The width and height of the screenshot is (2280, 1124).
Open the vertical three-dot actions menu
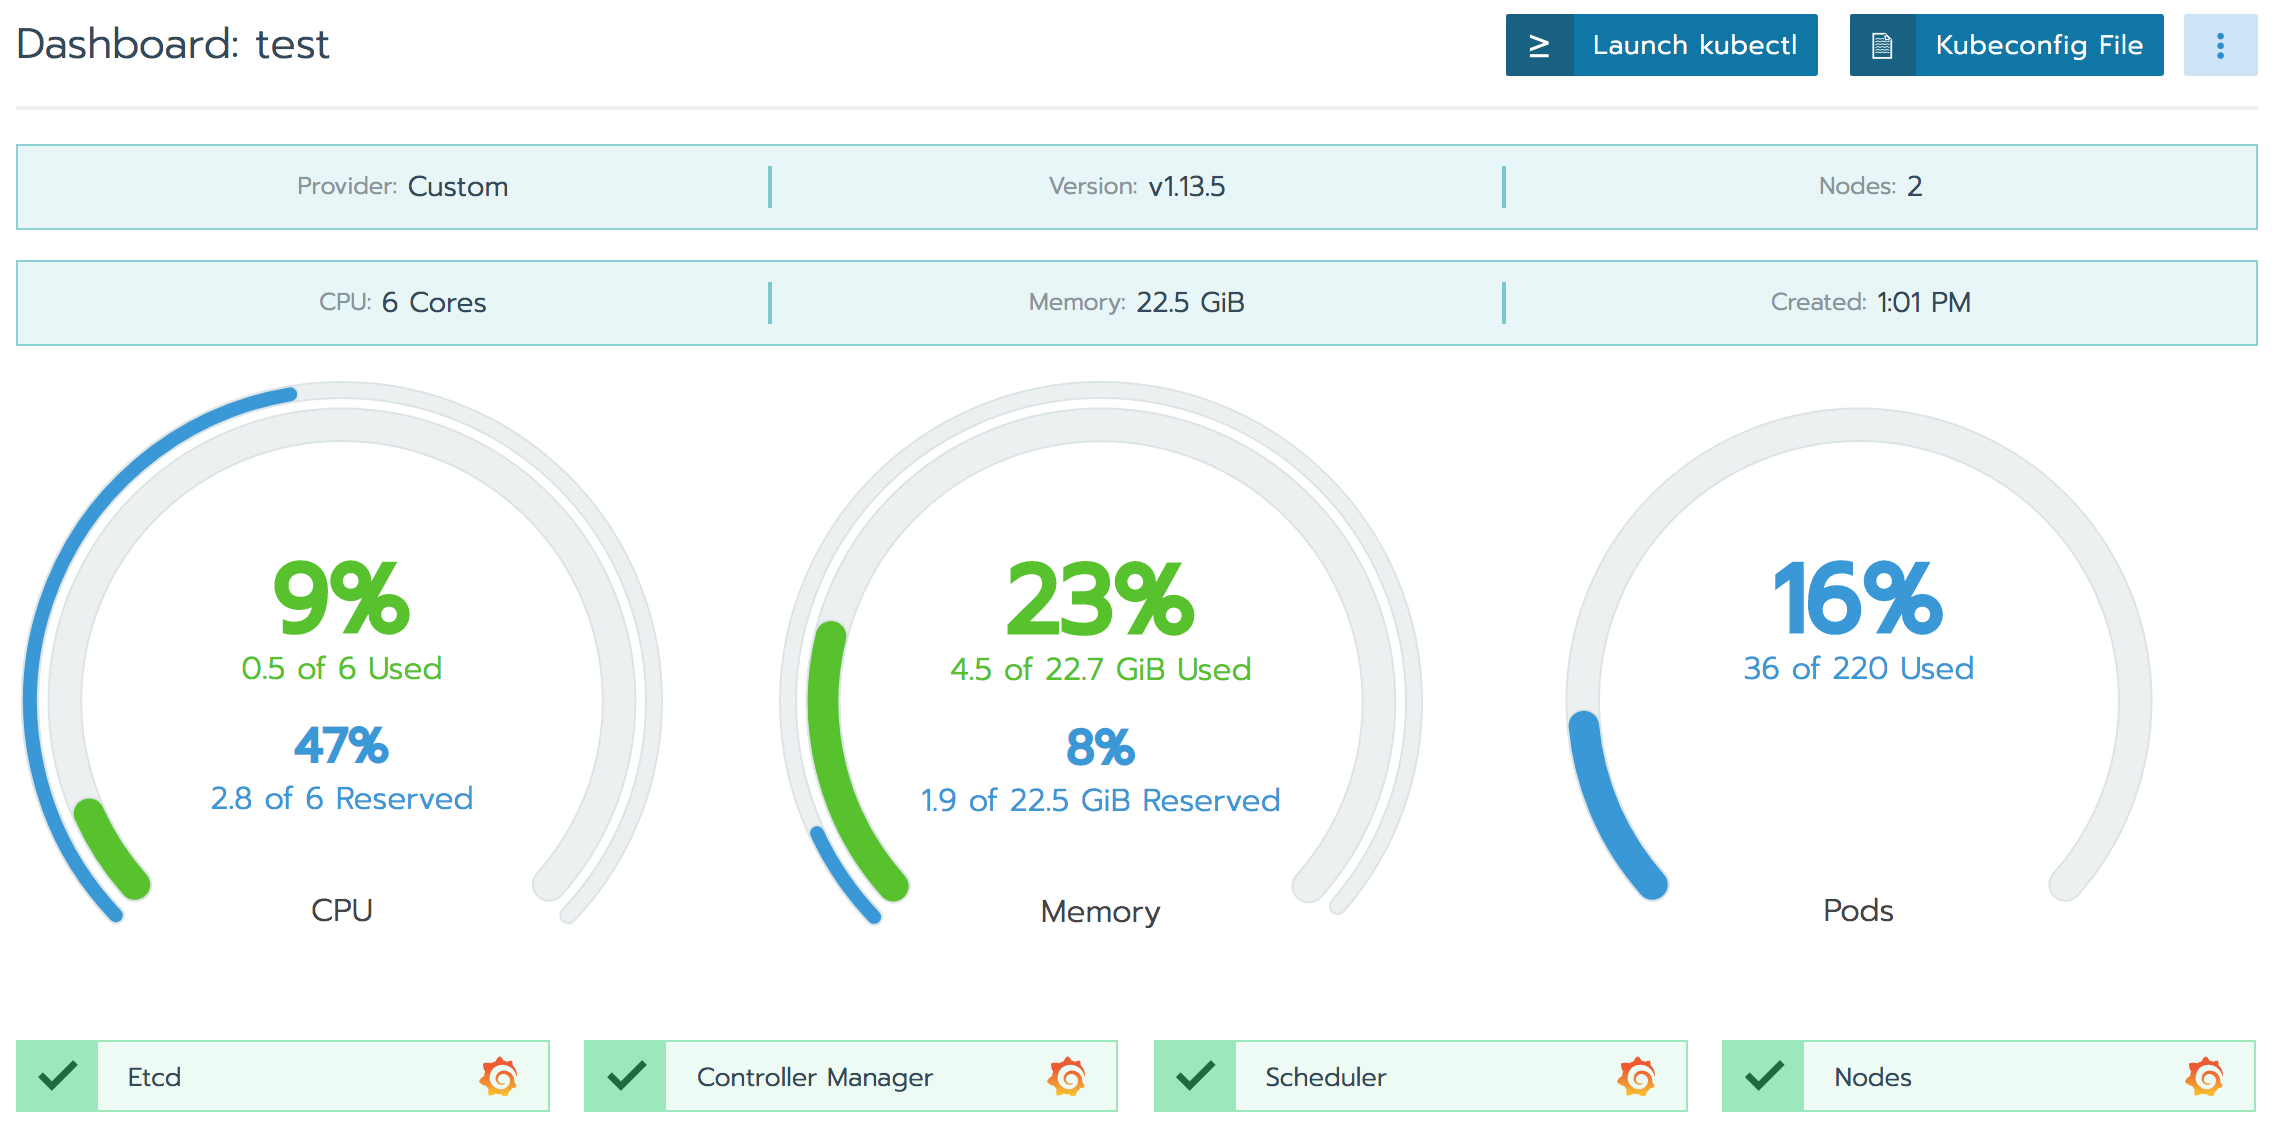click(2220, 46)
